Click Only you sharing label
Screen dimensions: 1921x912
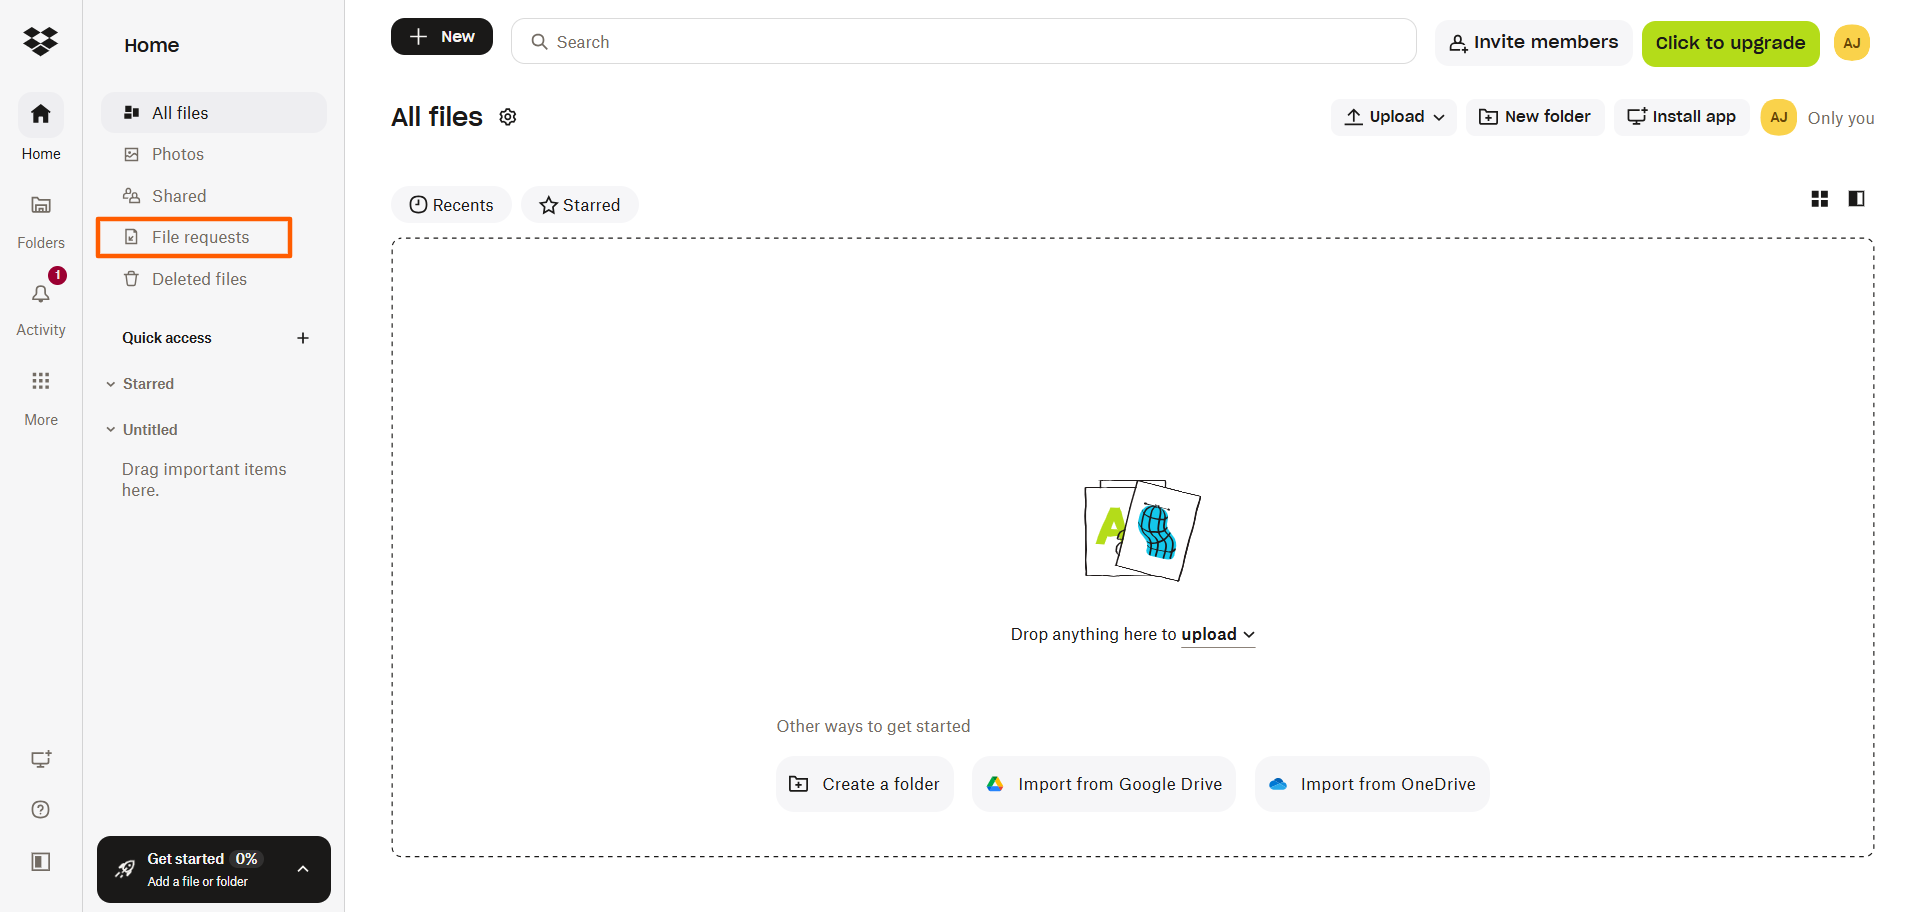1841,118
